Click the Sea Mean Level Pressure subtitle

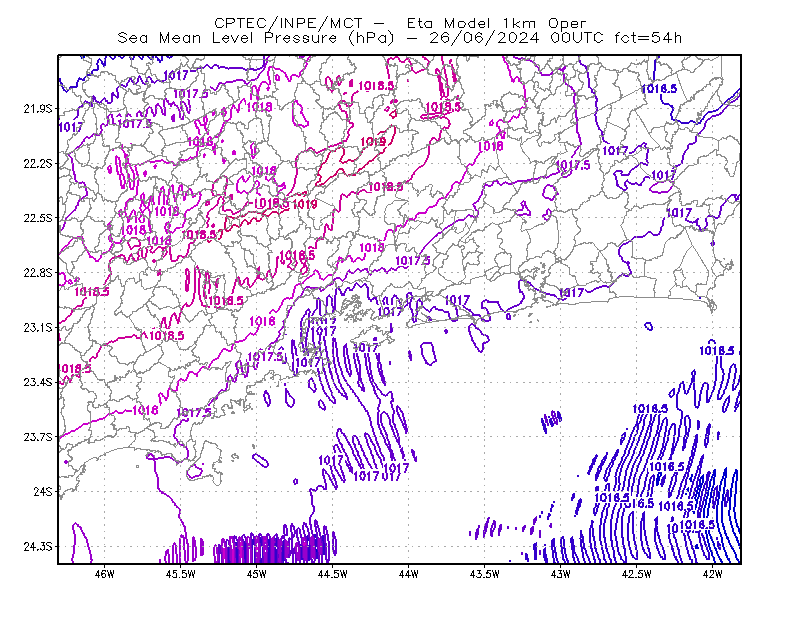point(399,38)
